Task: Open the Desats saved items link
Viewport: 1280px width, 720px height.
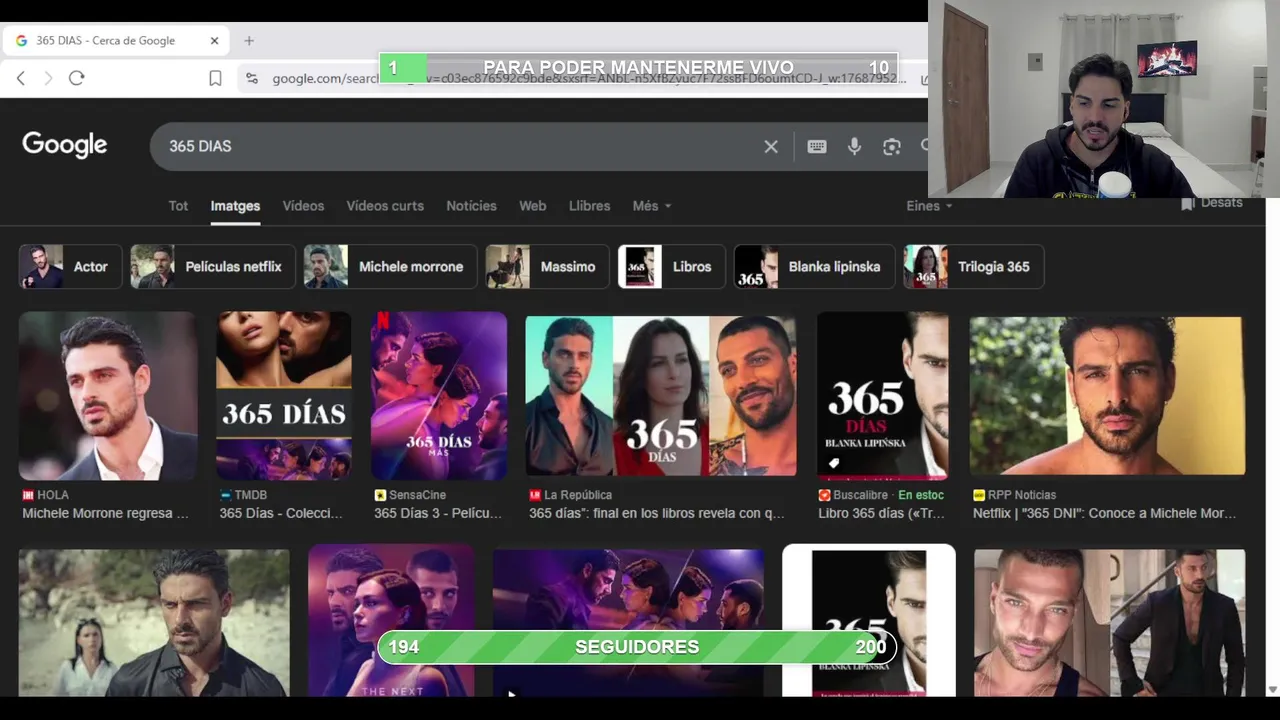Action: (1211, 203)
